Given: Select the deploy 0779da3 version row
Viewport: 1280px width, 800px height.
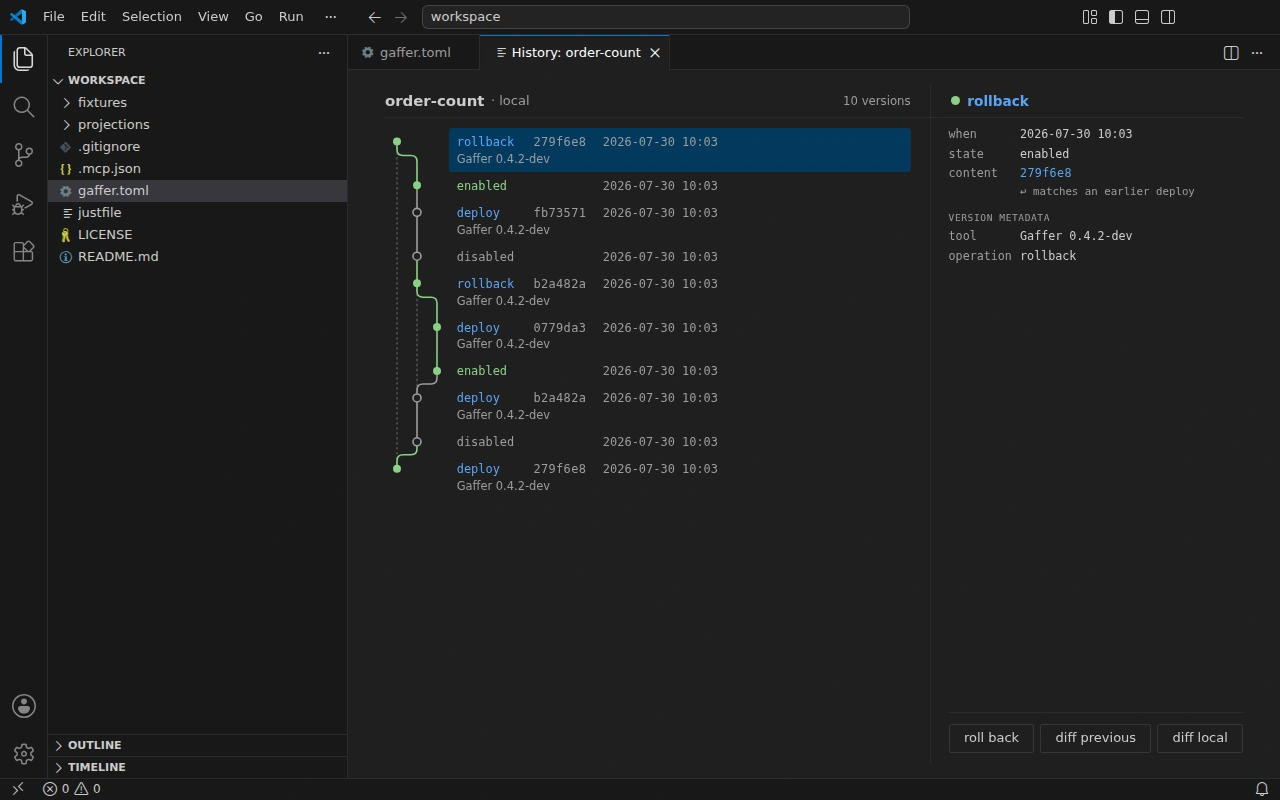Looking at the screenshot, I should tap(680, 335).
